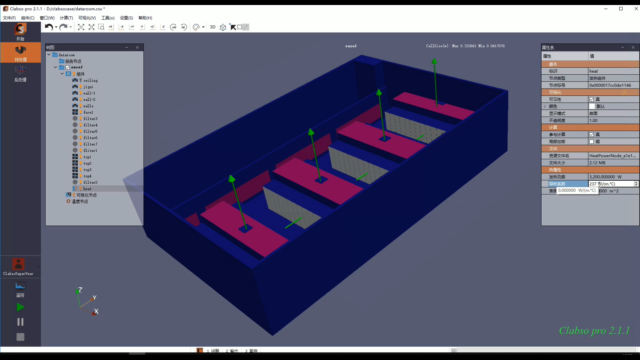Select the ceiling item in tree

click(90, 80)
